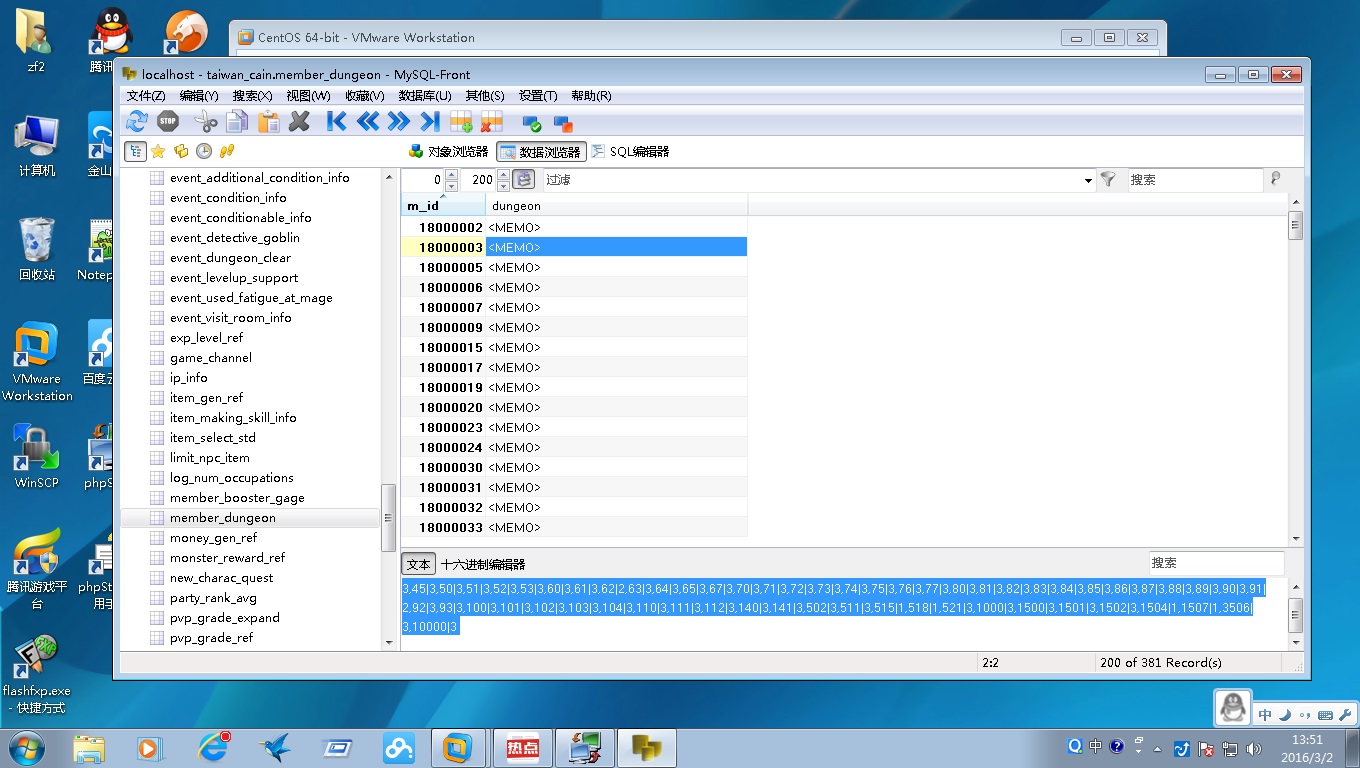Click the Copy pages toolbar icon
Viewport: 1360px width, 768px height.
pos(237,122)
